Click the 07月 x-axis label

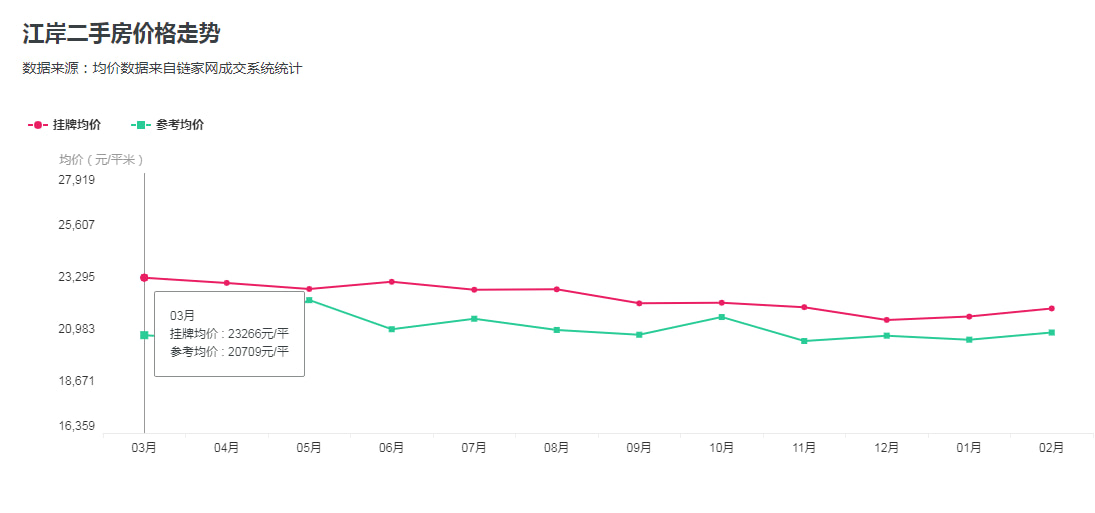tap(474, 448)
